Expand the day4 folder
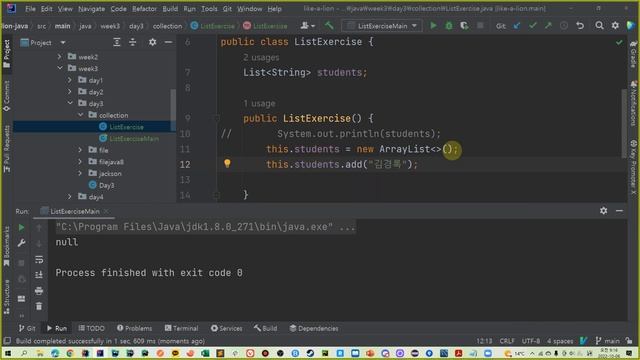640x360 pixels. coord(70,197)
